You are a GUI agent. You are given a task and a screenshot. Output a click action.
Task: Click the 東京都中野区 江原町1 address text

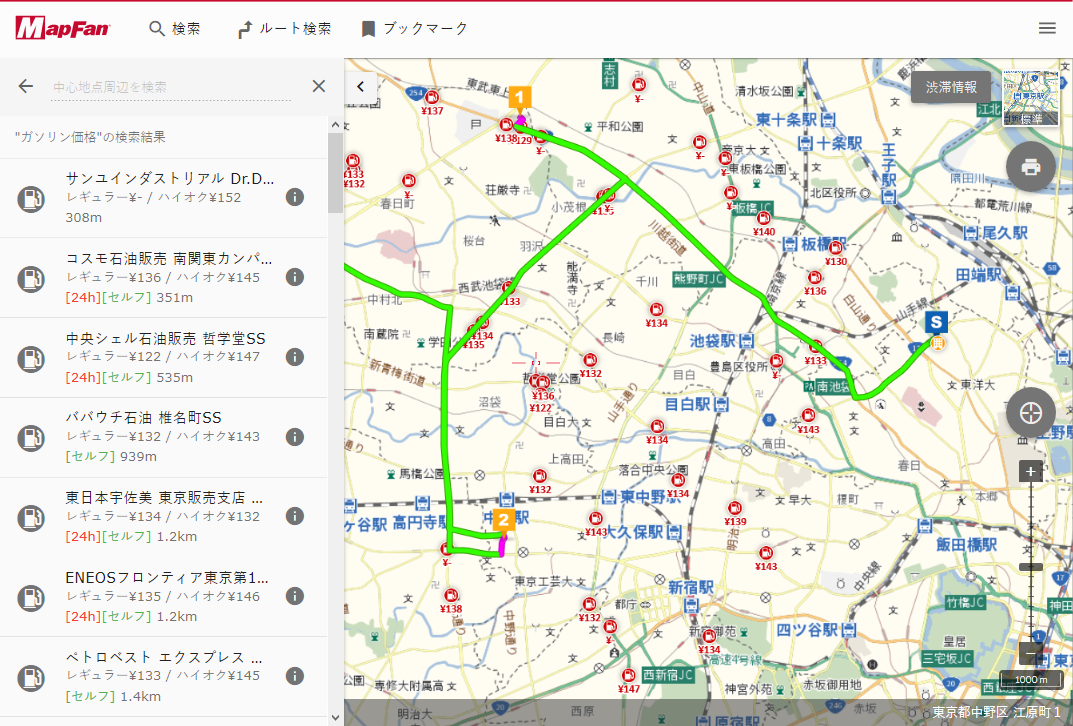click(x=996, y=712)
